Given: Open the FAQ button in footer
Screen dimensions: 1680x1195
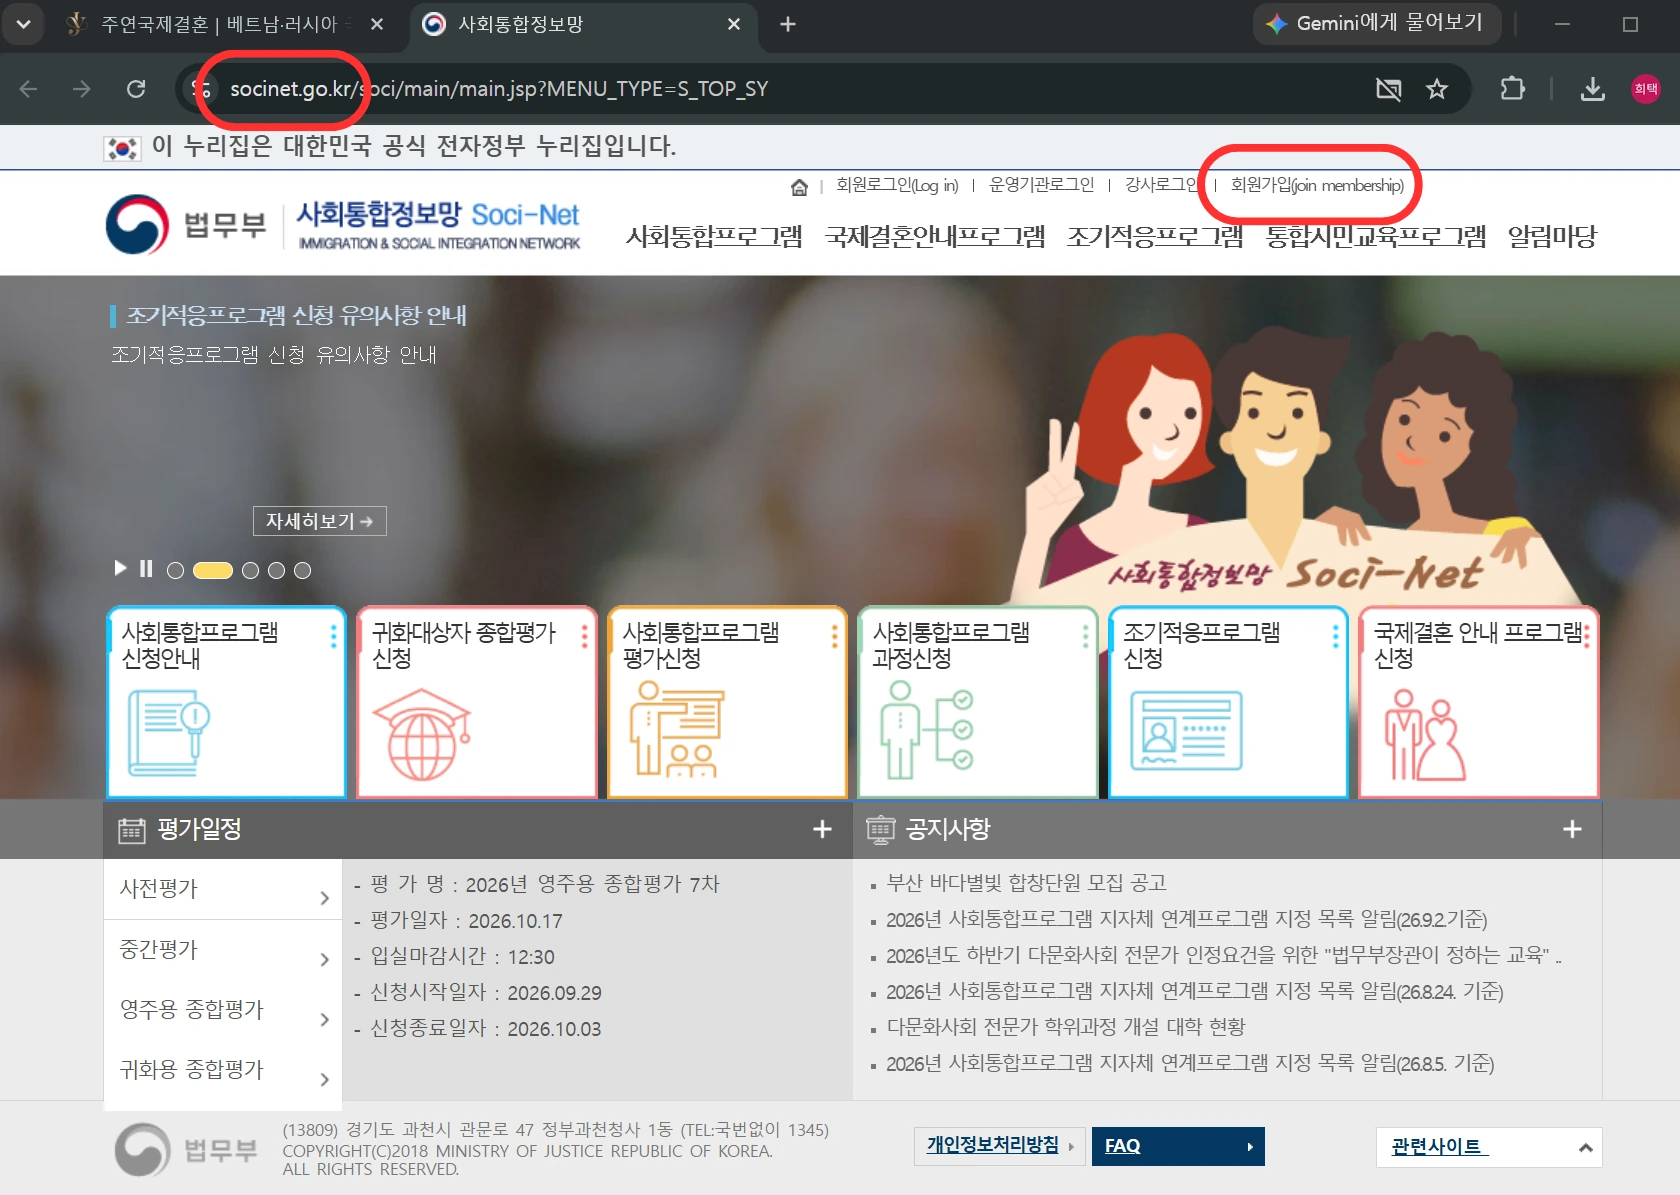Looking at the screenshot, I should (x=1178, y=1146).
